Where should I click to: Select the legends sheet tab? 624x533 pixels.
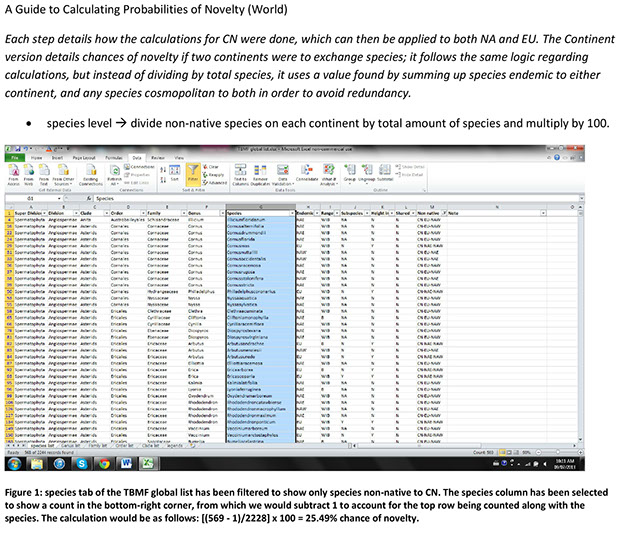pyautogui.click(x=174, y=446)
